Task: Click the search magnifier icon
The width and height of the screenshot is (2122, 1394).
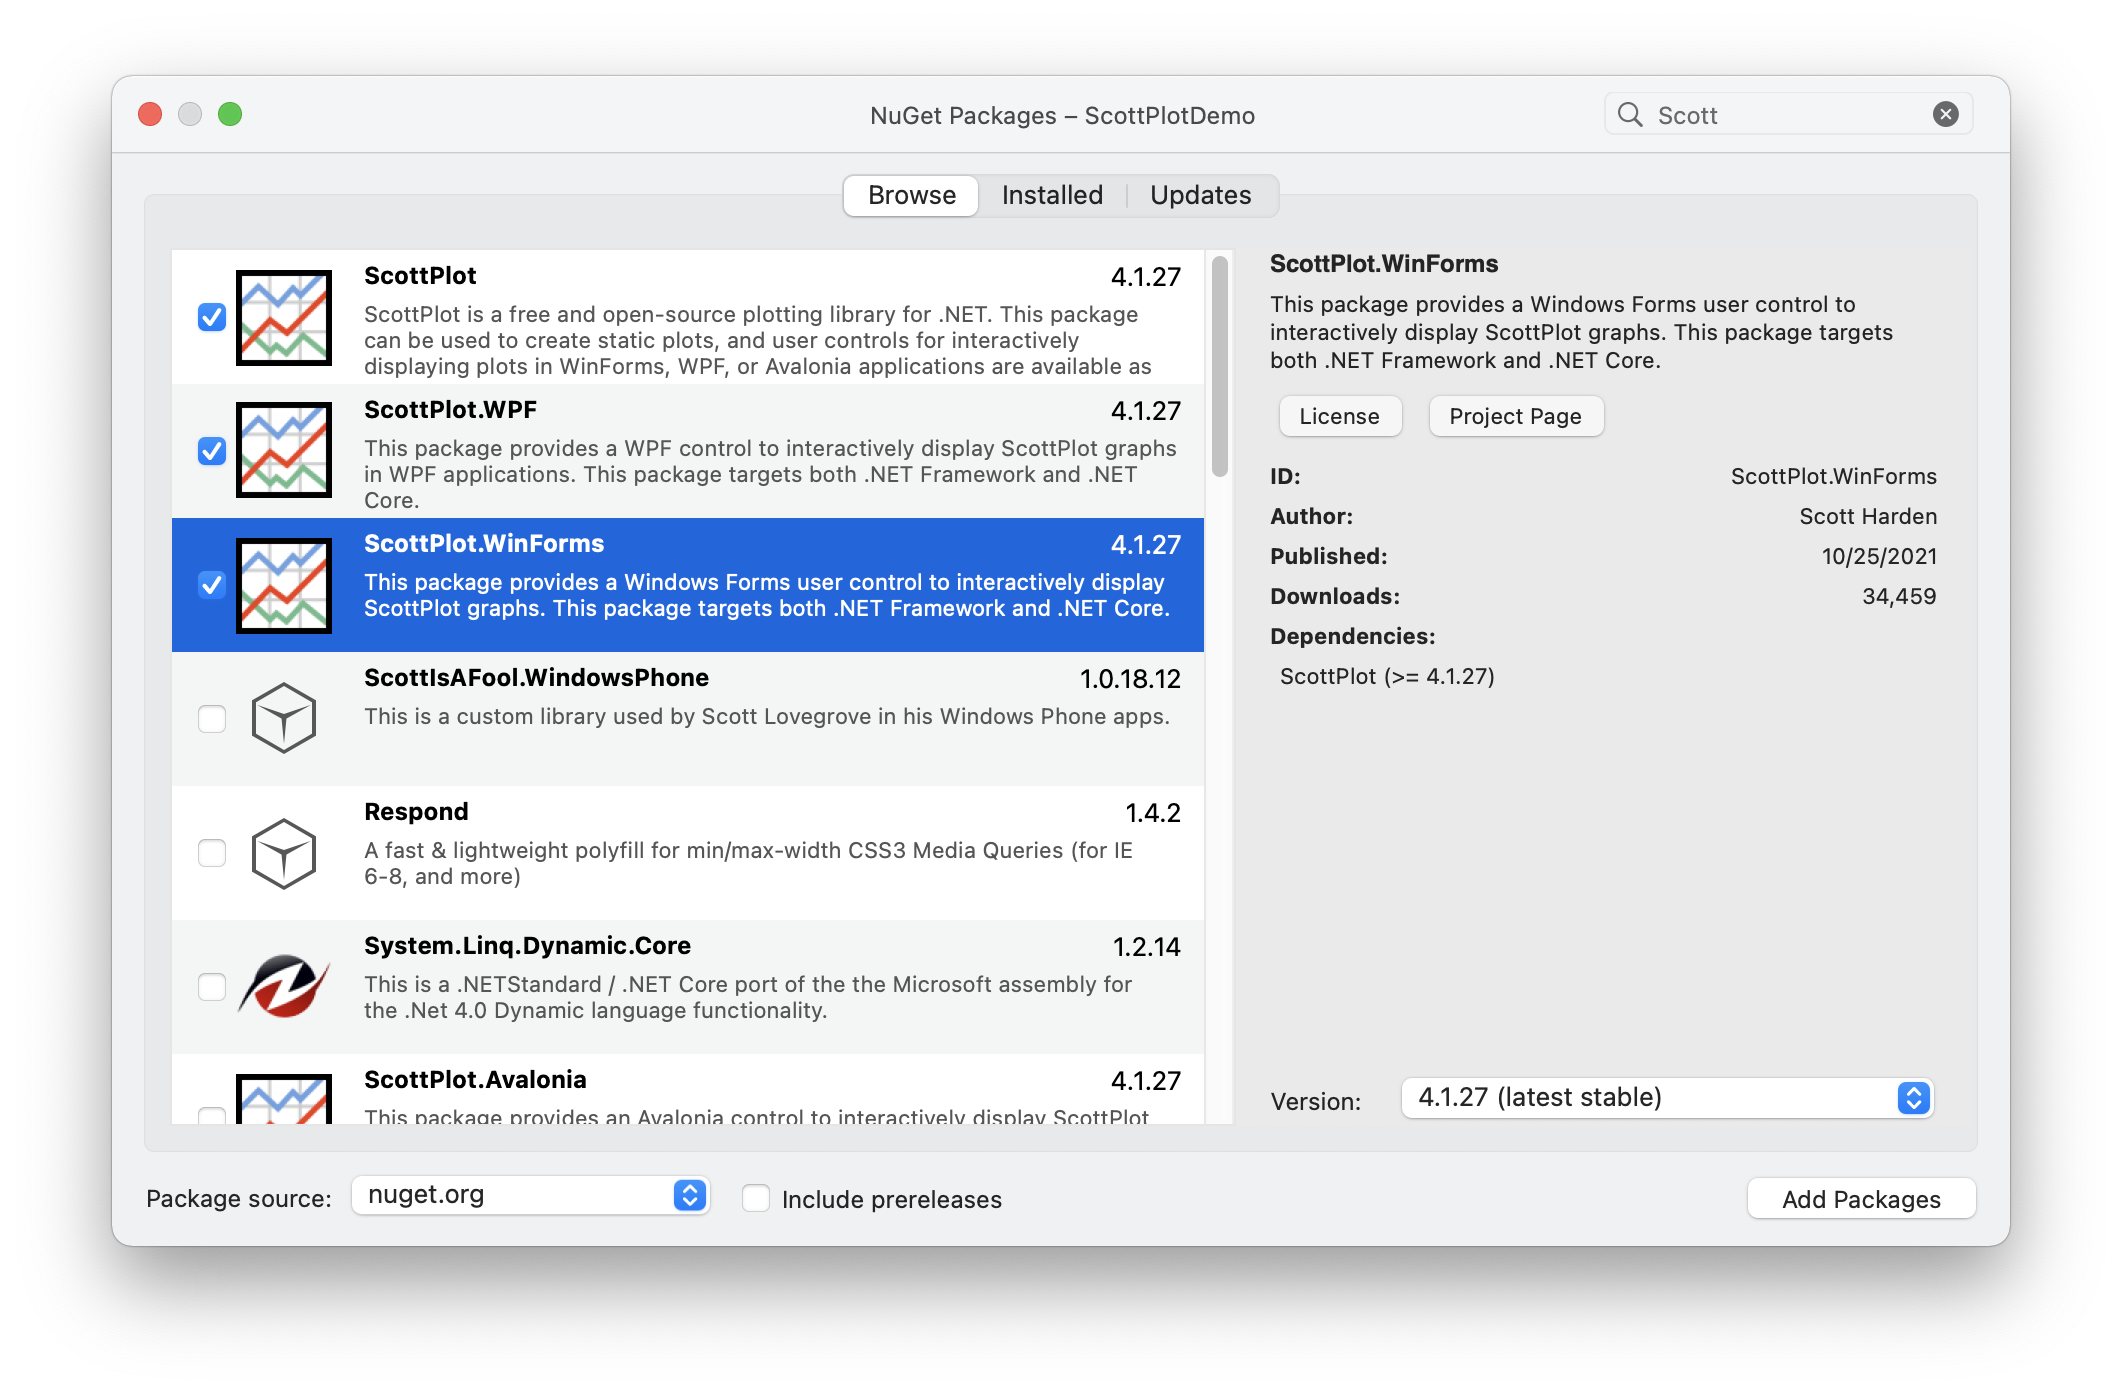Action: tap(1630, 115)
